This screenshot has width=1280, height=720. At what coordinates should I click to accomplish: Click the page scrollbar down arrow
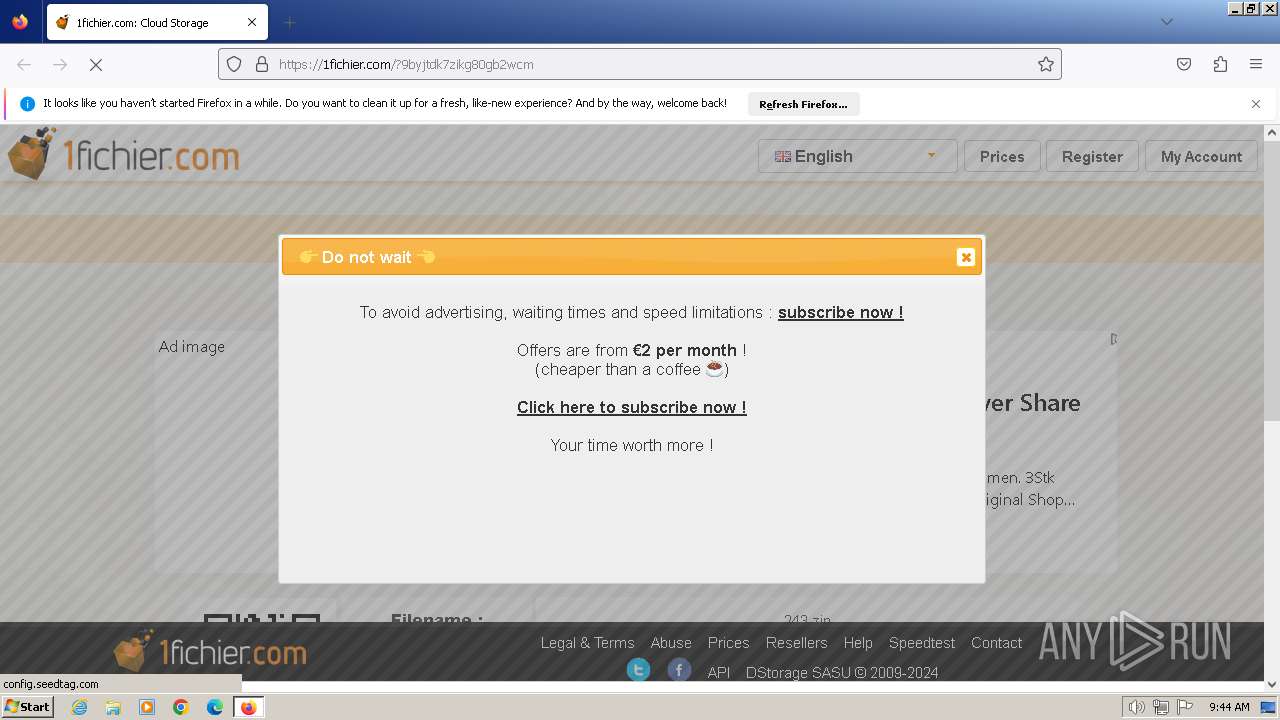(1272, 684)
